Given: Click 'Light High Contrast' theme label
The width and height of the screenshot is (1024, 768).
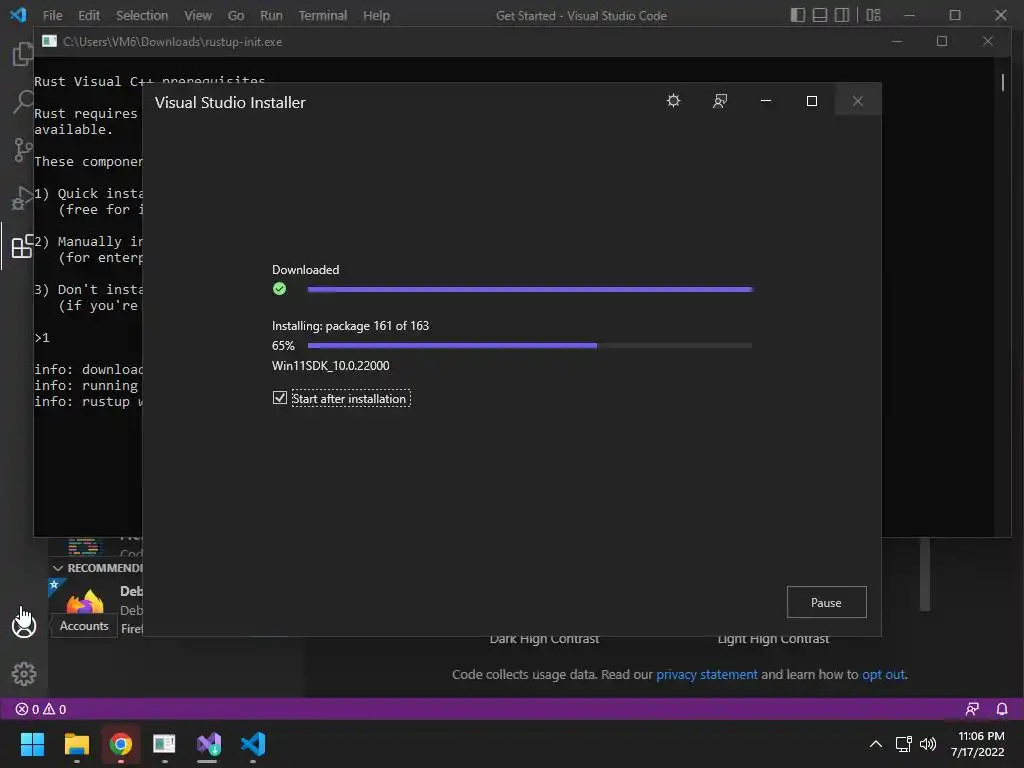Looking at the screenshot, I should point(773,639).
